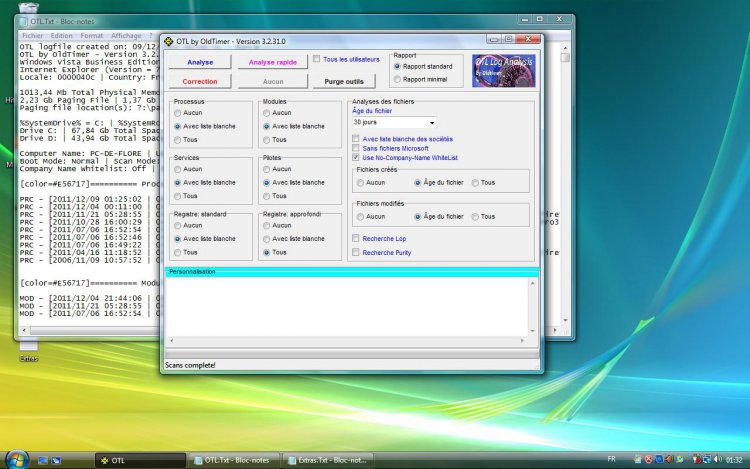750x469 pixels.
Task: Enable the Recherche Purity checkbox
Action: [x=355, y=252]
